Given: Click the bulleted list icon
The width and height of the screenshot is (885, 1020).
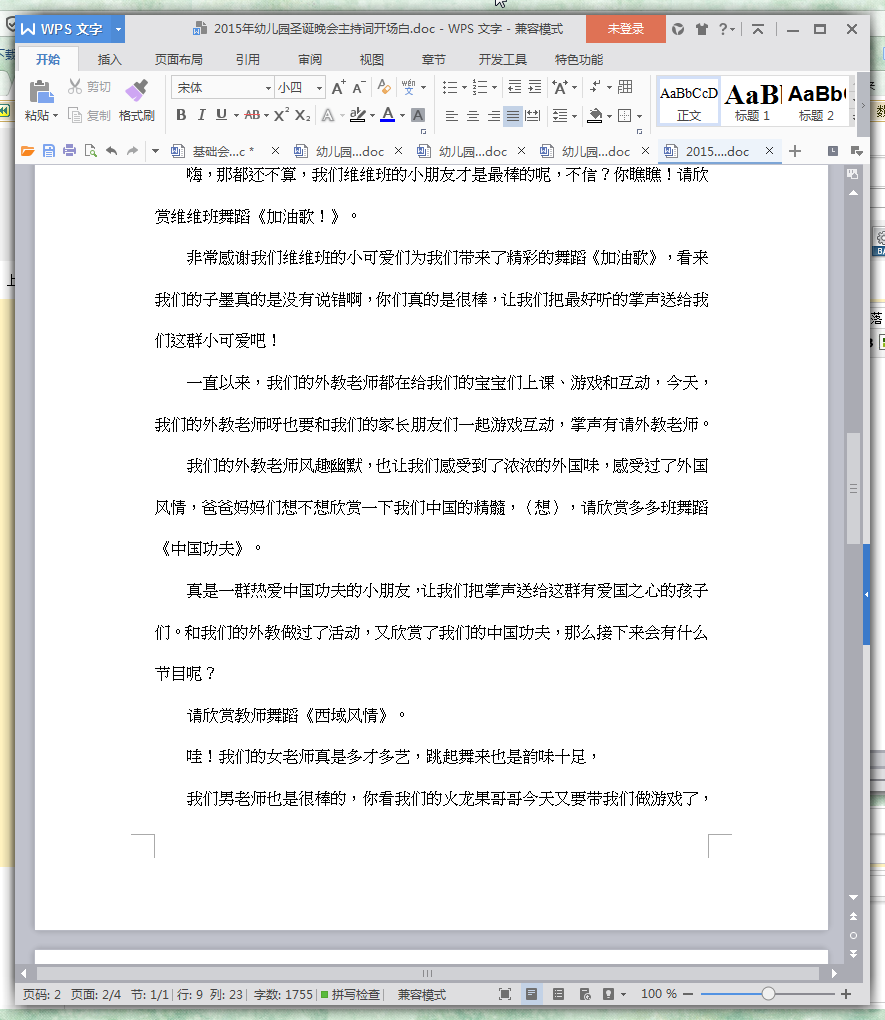Looking at the screenshot, I should (450, 87).
